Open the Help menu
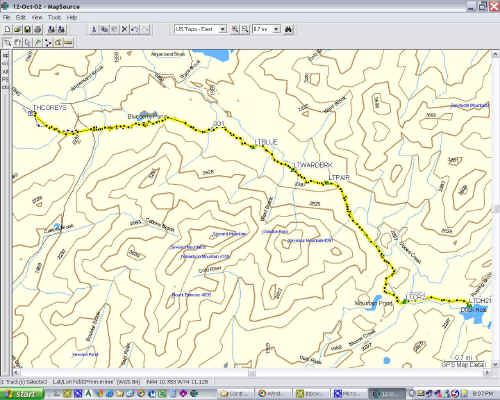Screen dimensions: 500x400 click(72, 17)
